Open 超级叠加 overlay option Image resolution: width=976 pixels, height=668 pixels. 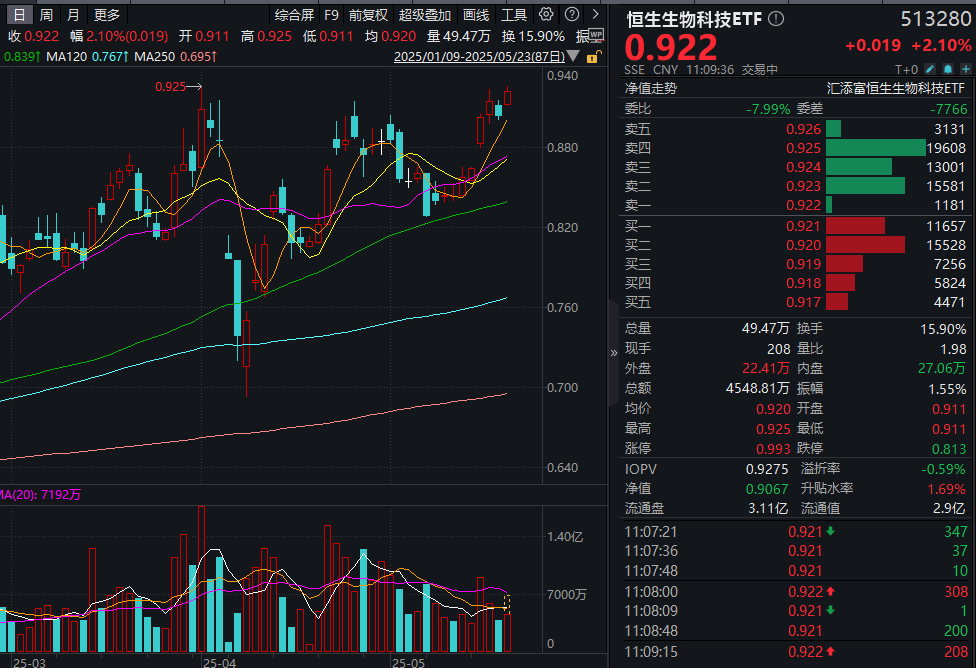pyautogui.click(x=425, y=15)
